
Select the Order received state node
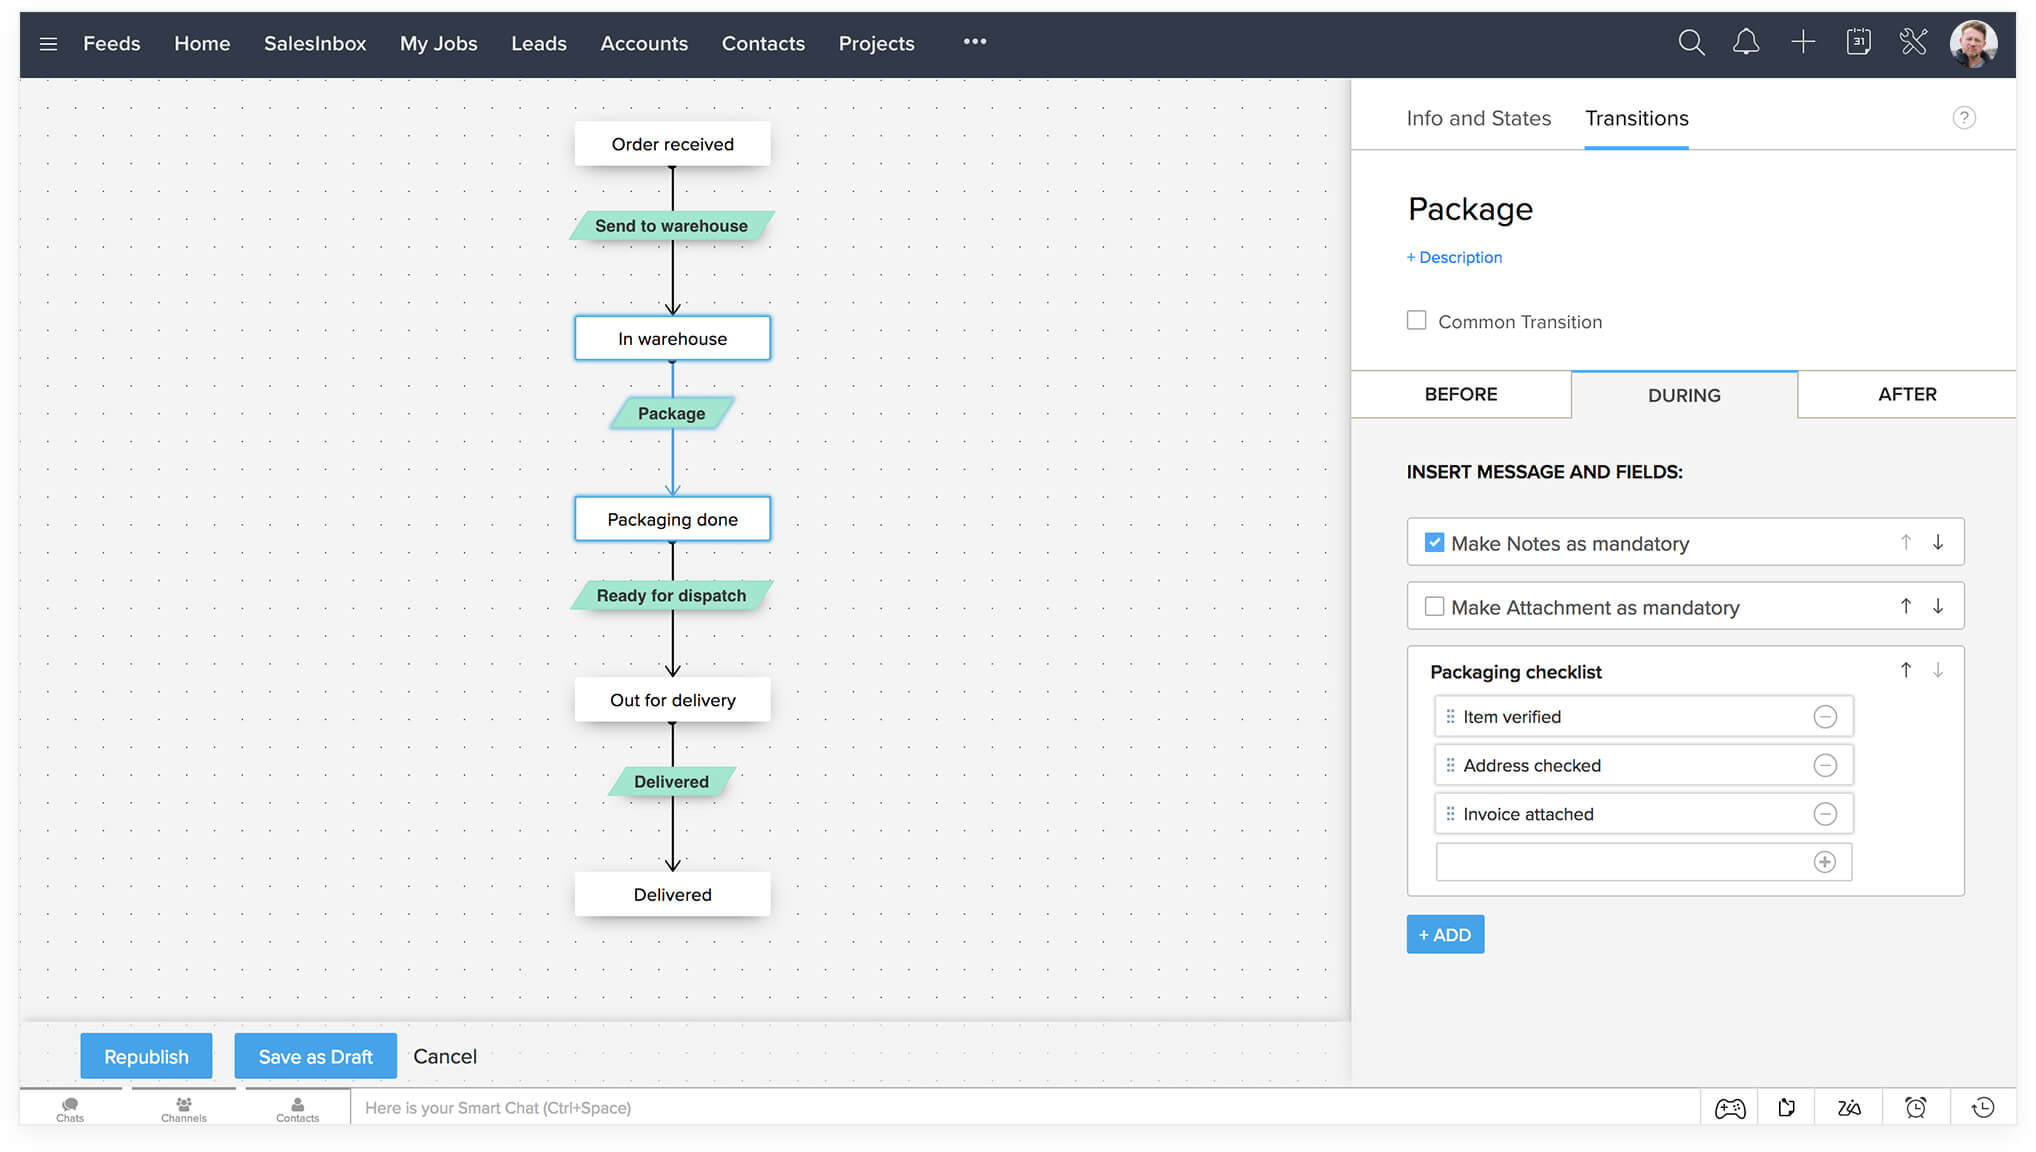tap(672, 144)
